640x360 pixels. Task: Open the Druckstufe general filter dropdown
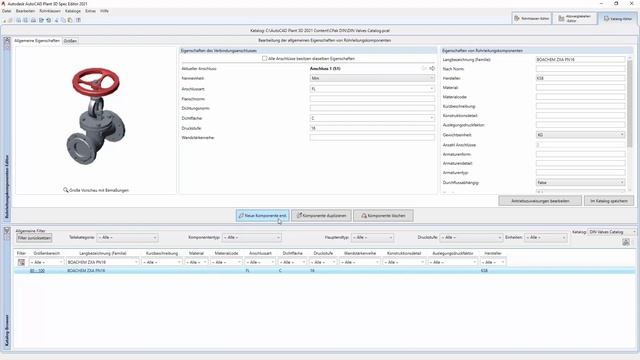click(471, 237)
